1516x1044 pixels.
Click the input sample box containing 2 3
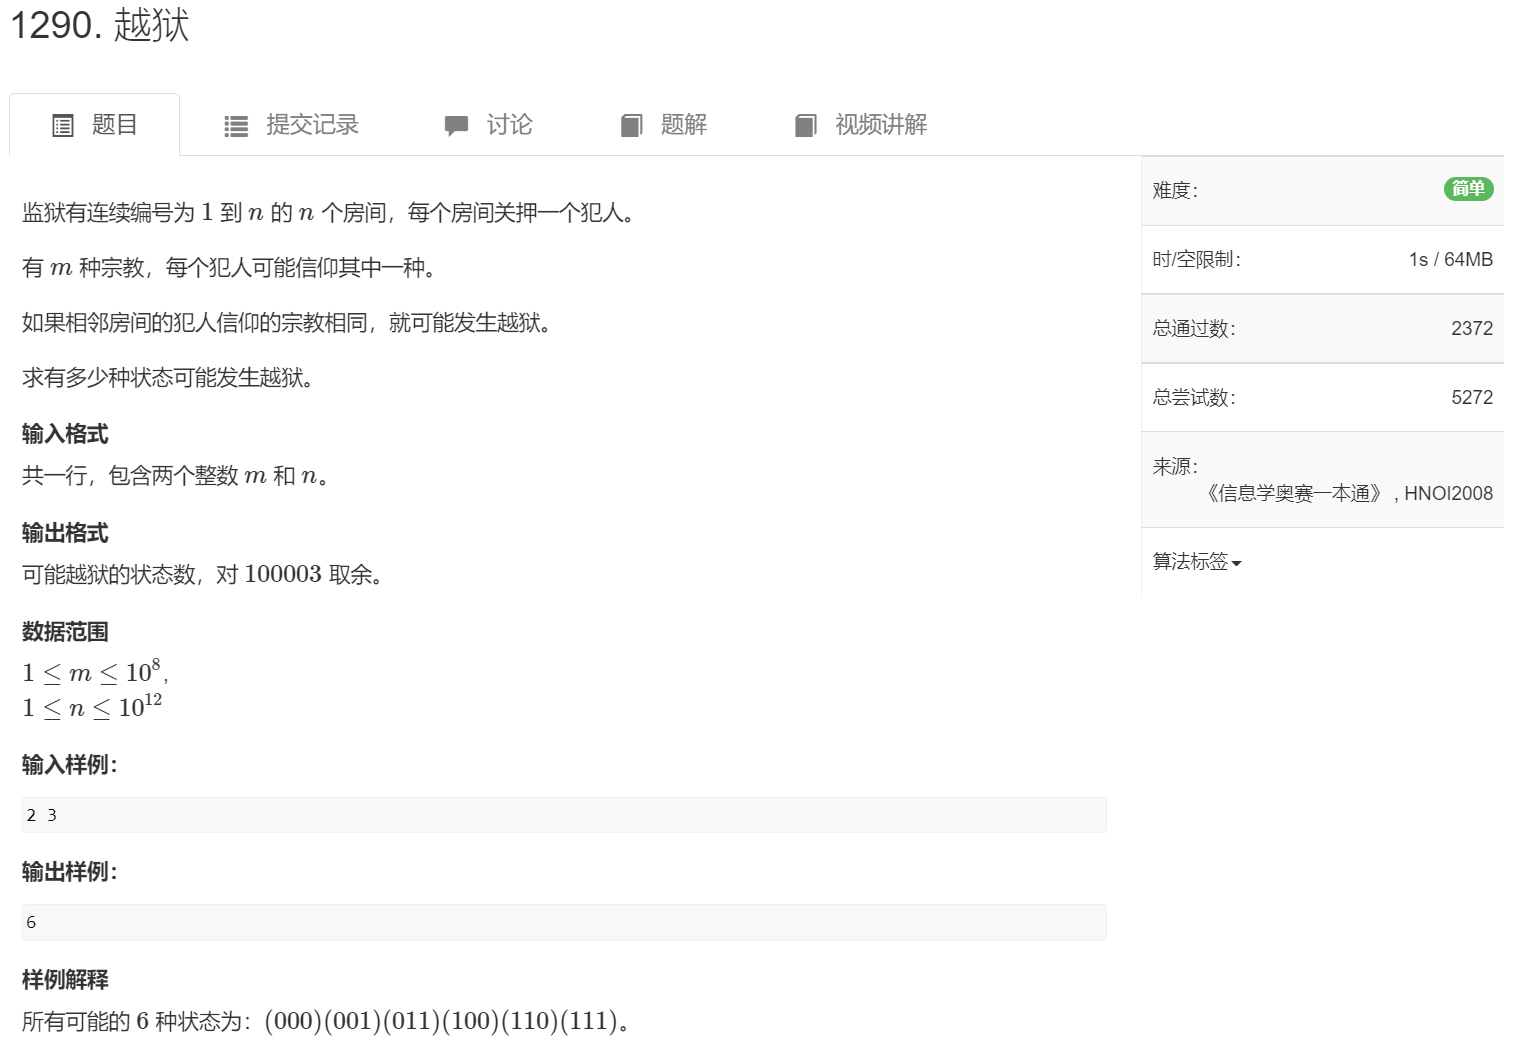tap(564, 815)
